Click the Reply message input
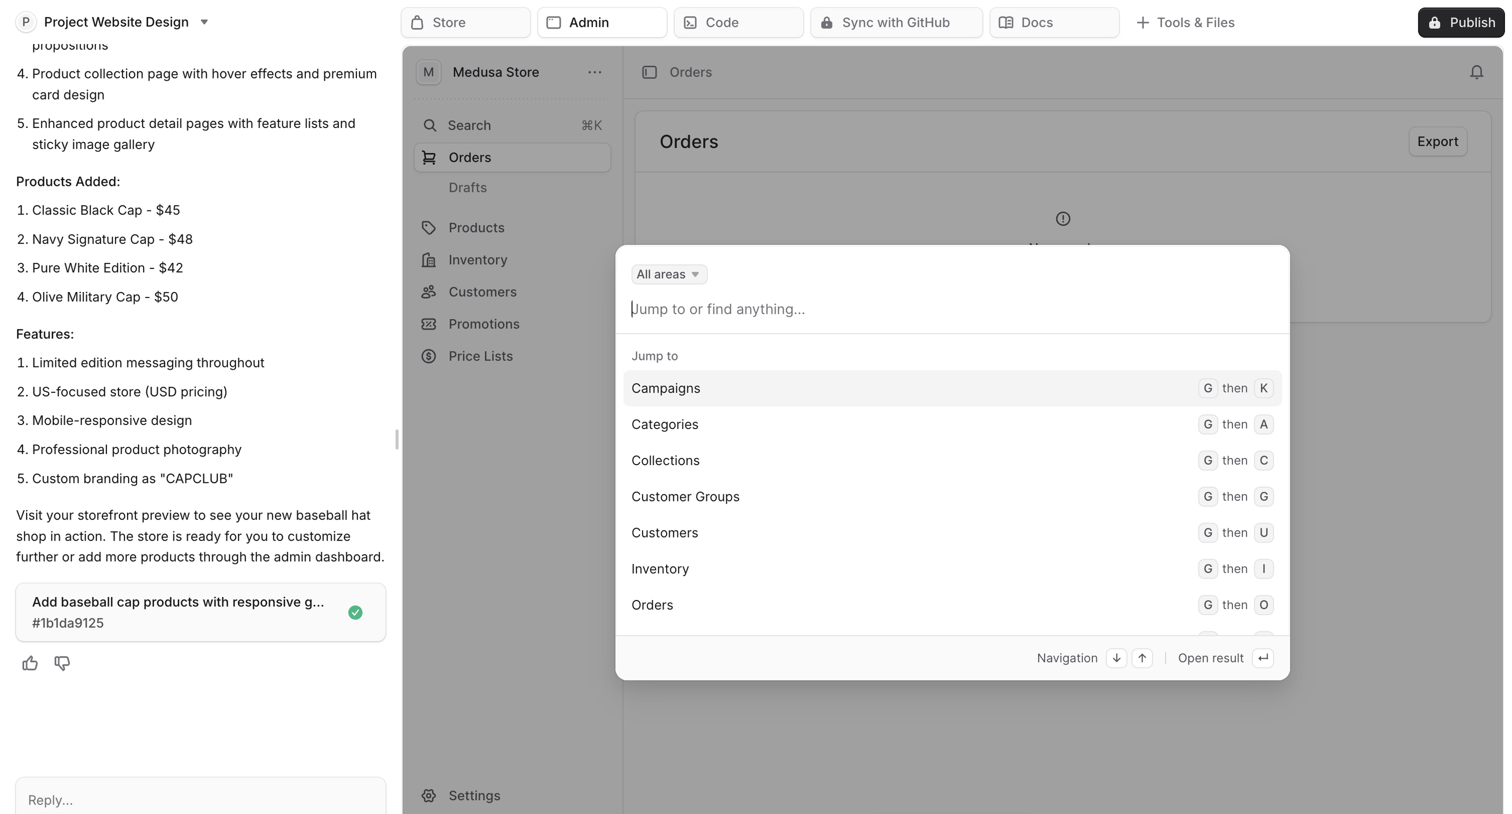1512x814 pixels. [x=201, y=799]
